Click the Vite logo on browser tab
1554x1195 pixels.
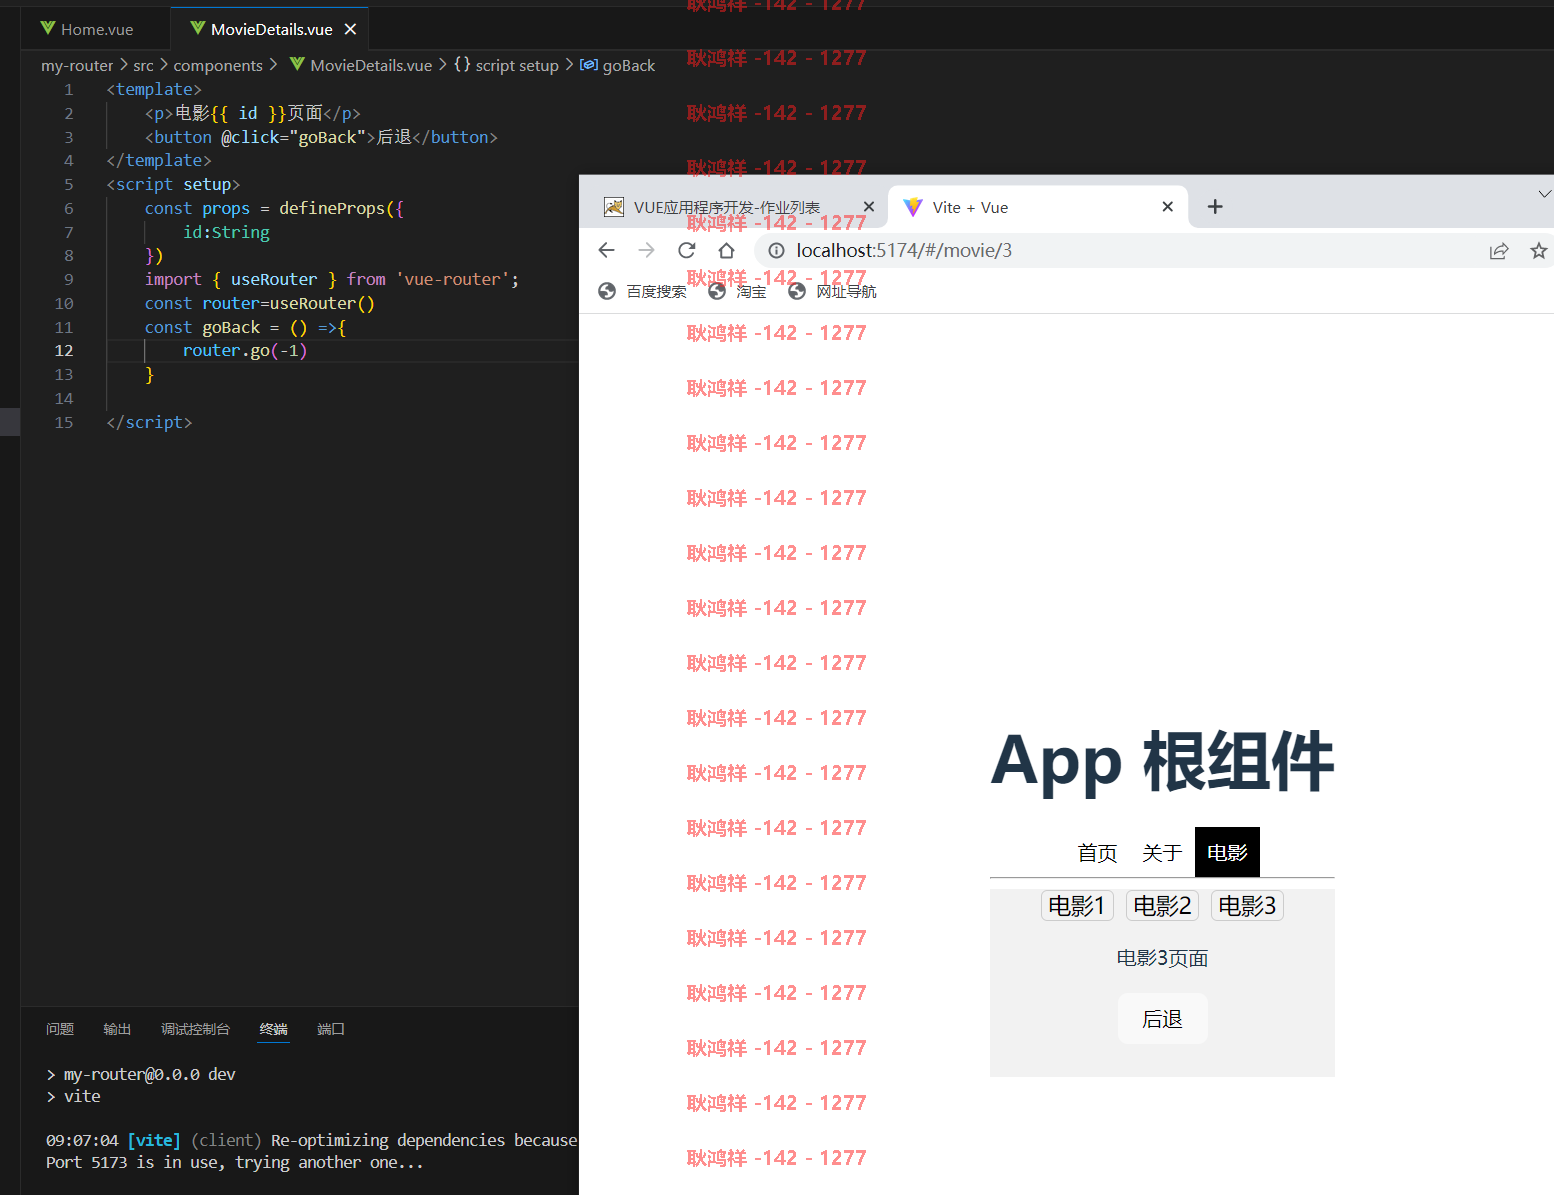[912, 207]
